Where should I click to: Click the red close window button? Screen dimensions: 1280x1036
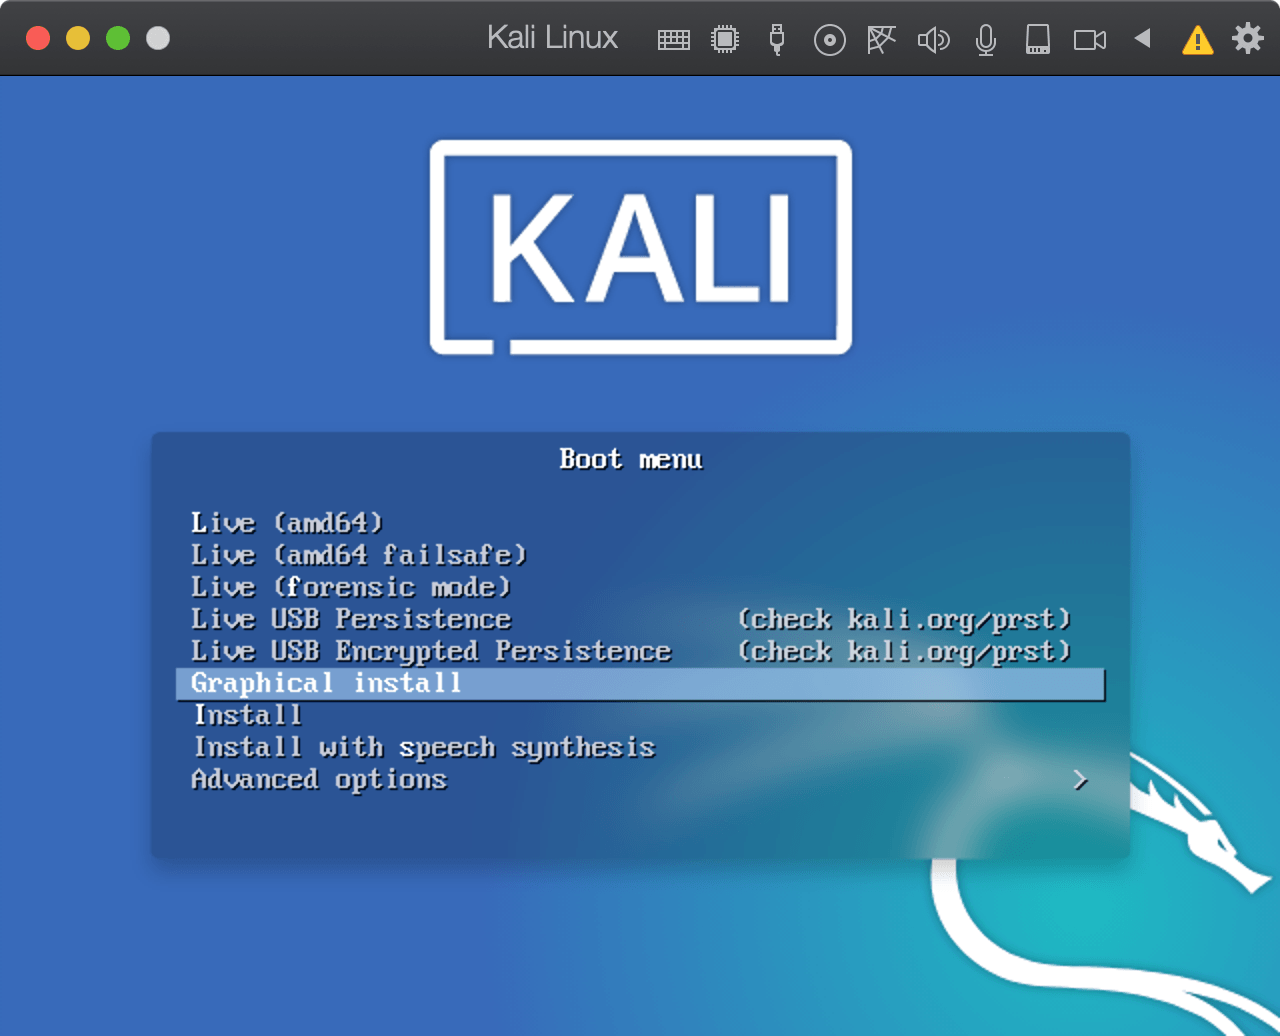click(38, 38)
